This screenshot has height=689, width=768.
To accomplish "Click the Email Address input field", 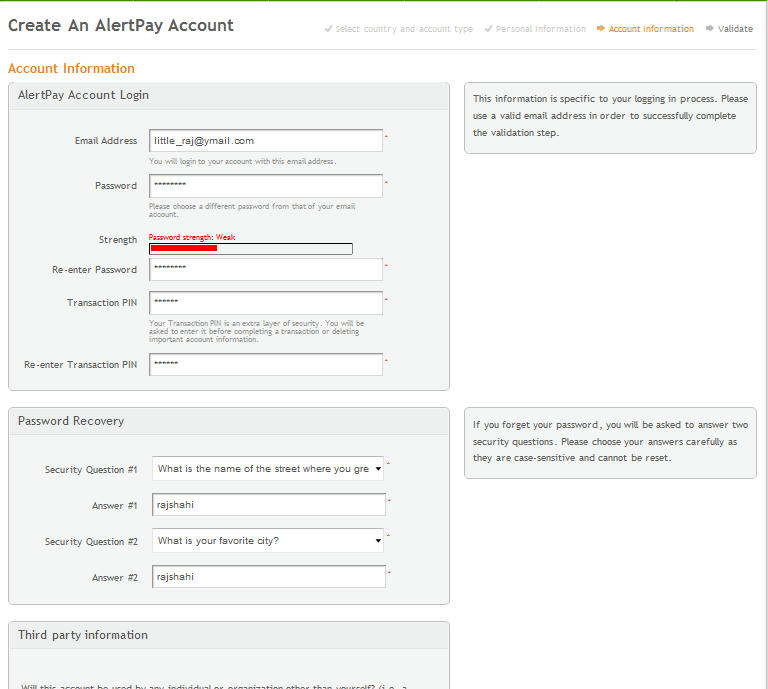I will (266, 141).
